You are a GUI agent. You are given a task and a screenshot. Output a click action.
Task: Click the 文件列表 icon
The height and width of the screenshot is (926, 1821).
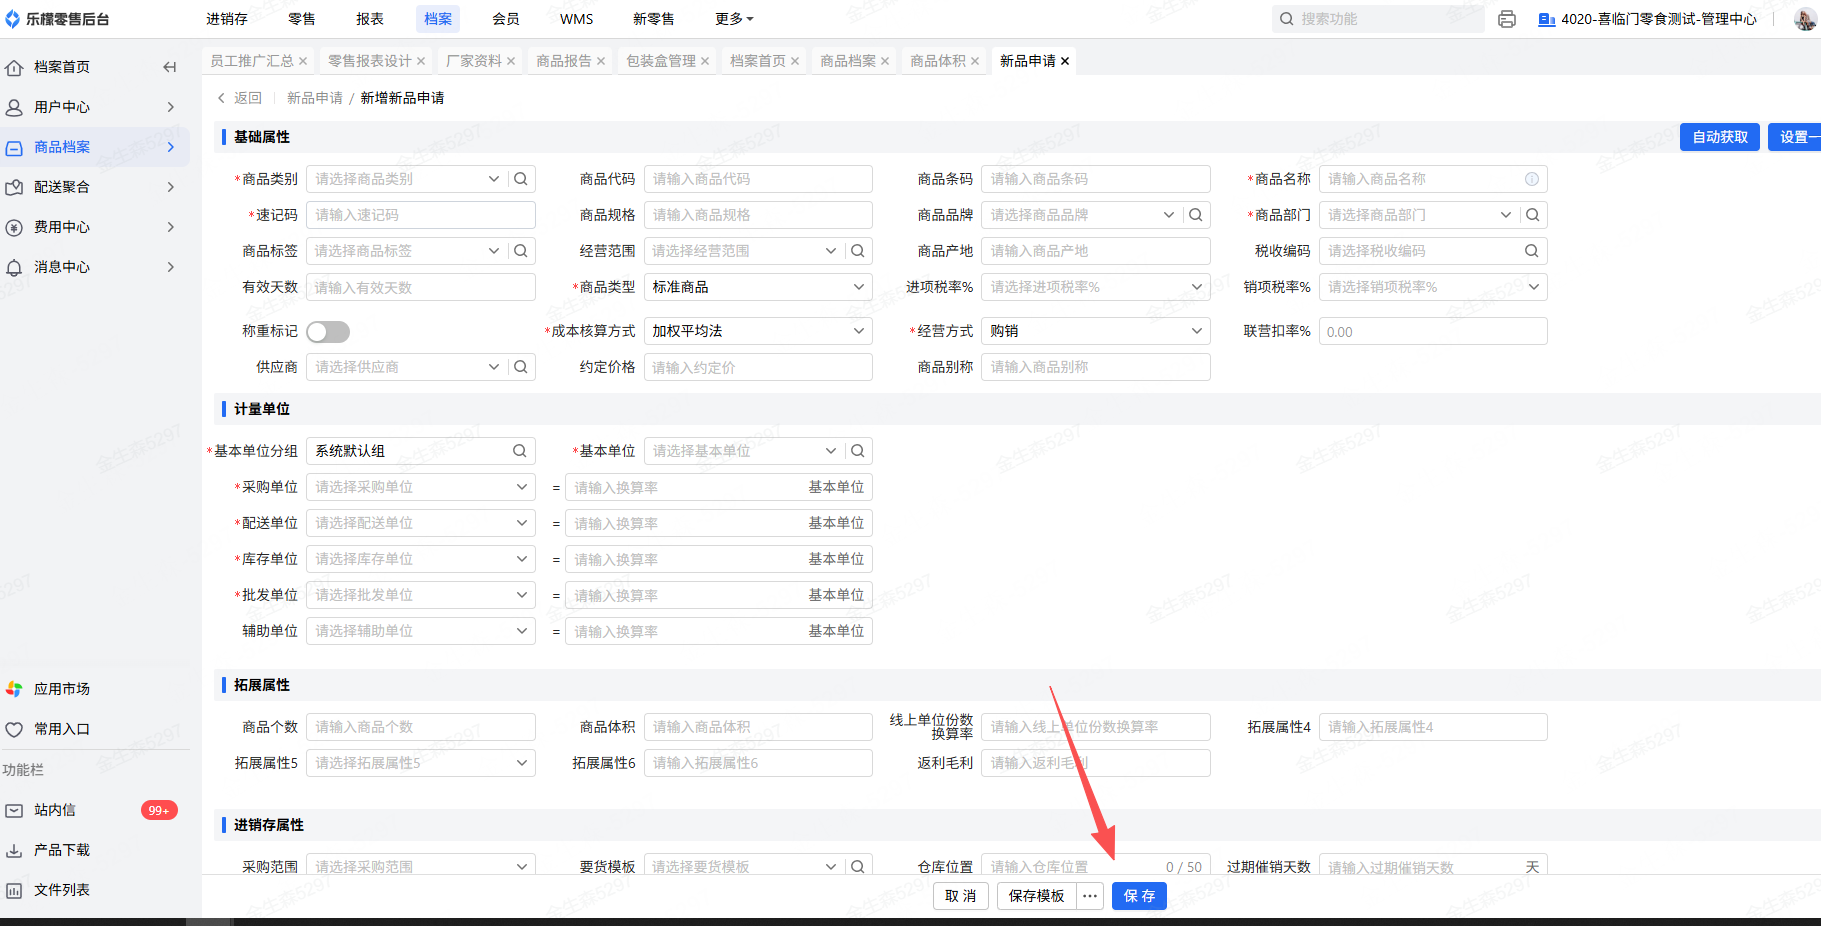(14, 890)
